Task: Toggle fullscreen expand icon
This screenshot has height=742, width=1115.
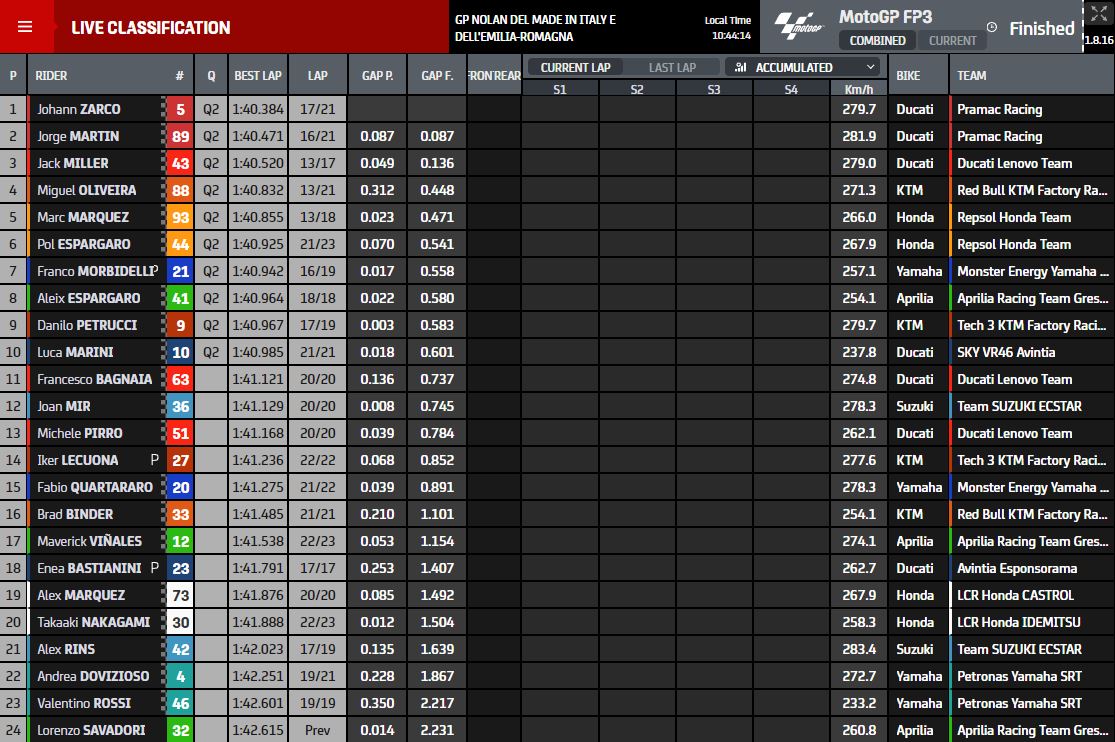Action: (x=1099, y=13)
